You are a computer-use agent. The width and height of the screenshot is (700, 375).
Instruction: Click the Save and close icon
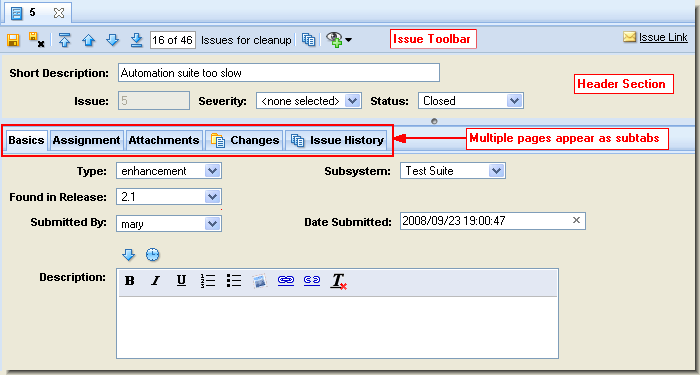pyautogui.click(x=37, y=40)
